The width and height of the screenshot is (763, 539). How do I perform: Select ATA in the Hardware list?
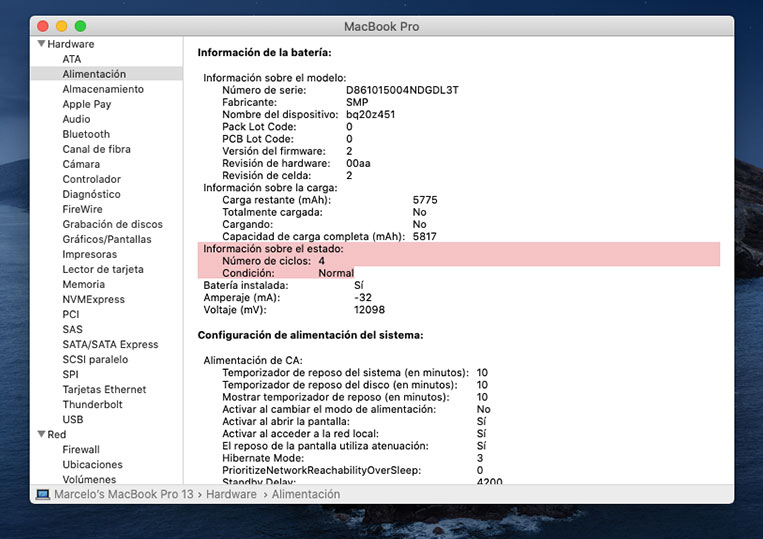(72, 59)
